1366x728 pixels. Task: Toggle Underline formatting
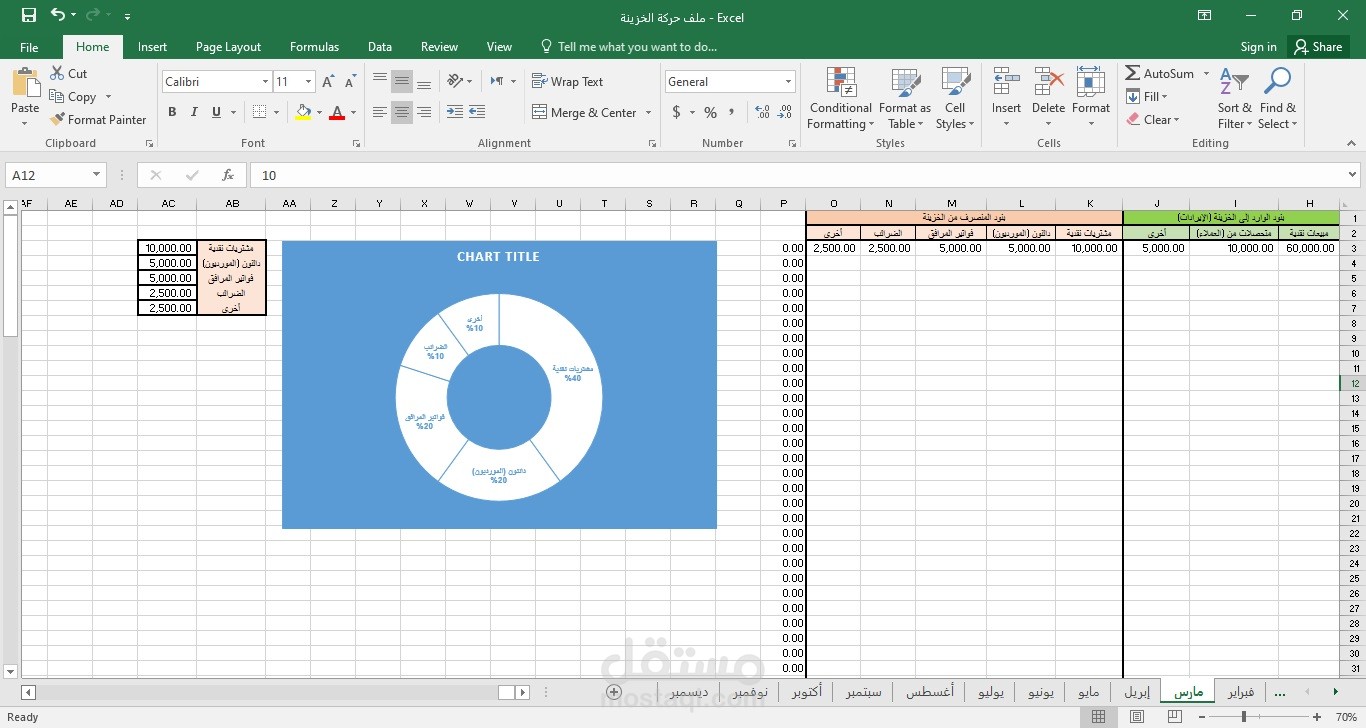pyautogui.click(x=216, y=112)
